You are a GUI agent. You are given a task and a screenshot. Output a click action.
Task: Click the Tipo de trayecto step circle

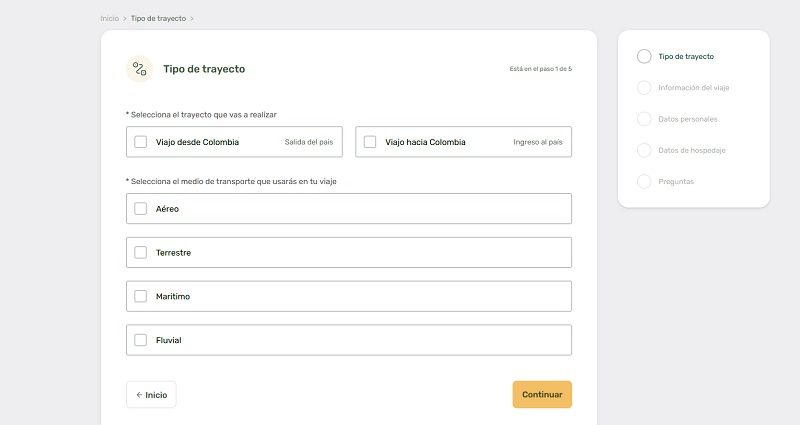[644, 56]
